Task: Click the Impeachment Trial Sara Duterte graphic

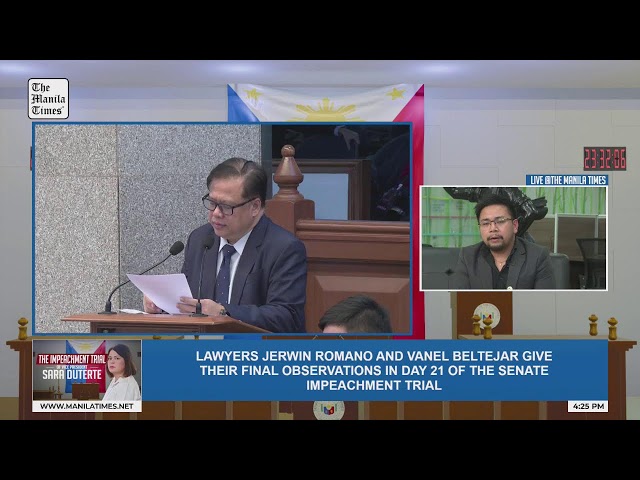Action: 87,370
